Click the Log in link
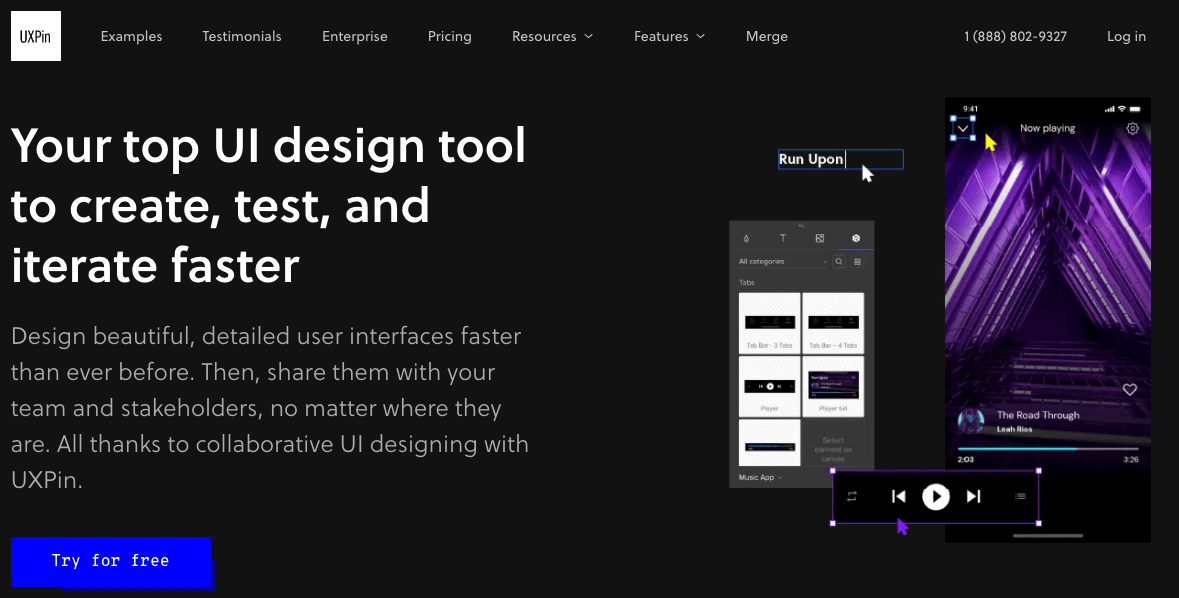The height and width of the screenshot is (598, 1179). point(1126,36)
